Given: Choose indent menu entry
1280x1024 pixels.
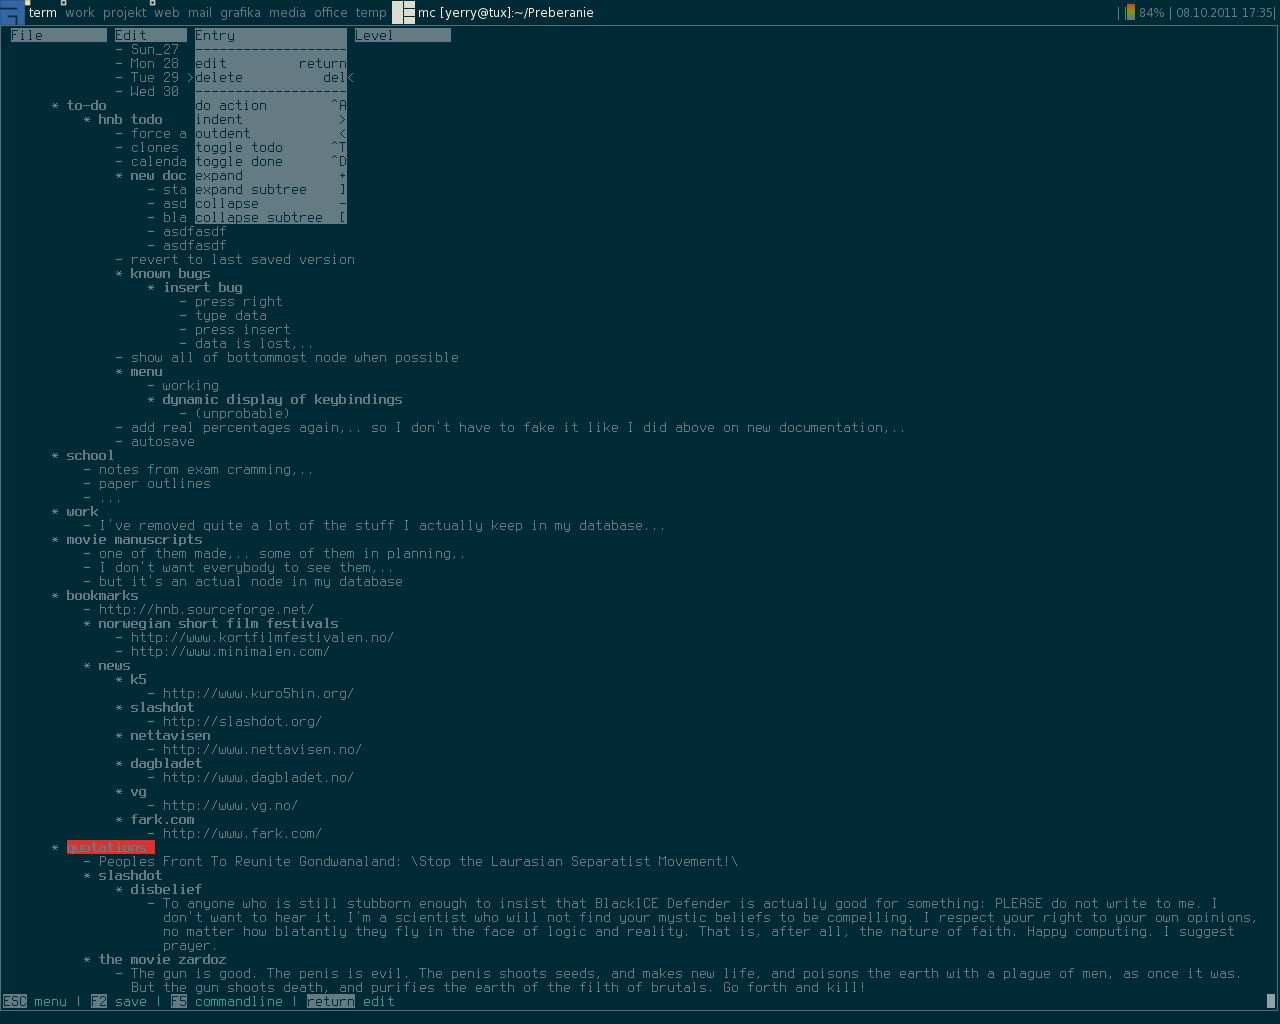Looking at the screenshot, I should [270, 119].
